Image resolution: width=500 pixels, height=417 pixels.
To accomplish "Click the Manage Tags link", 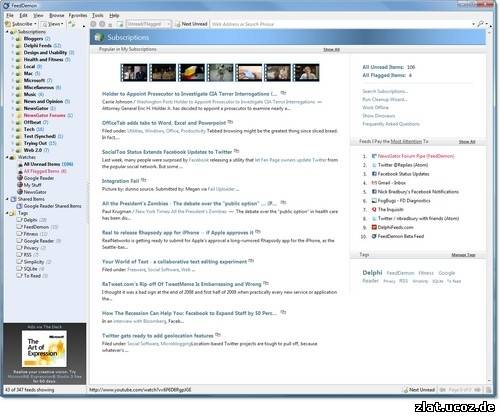I will (463, 255).
